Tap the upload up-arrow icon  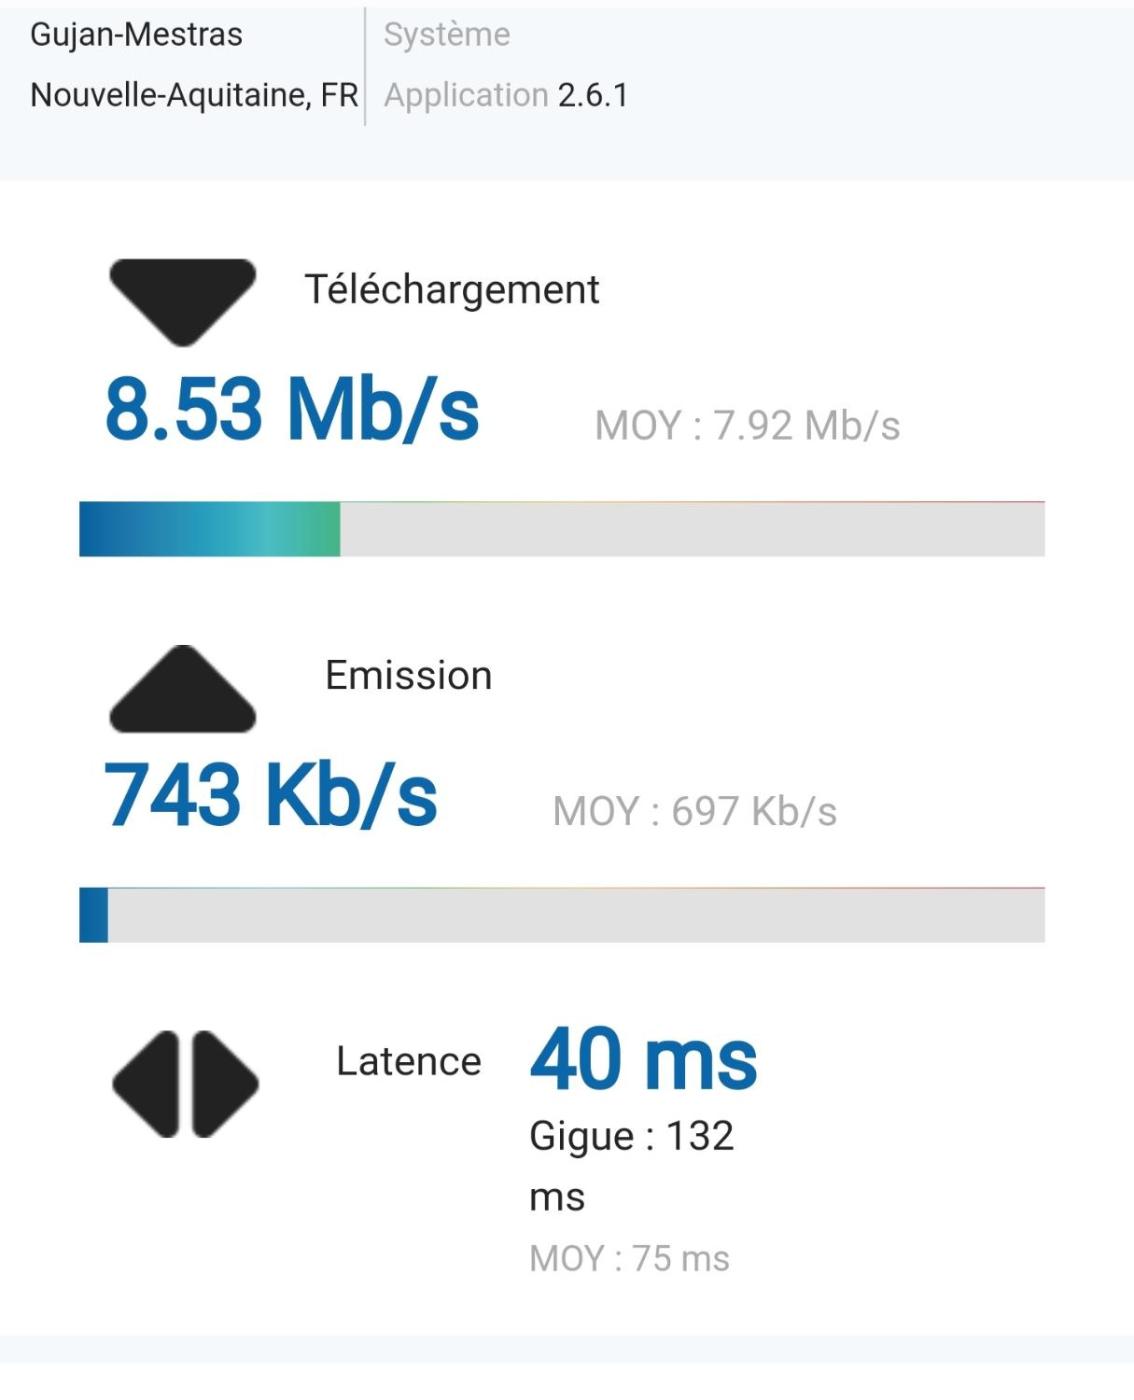point(182,690)
